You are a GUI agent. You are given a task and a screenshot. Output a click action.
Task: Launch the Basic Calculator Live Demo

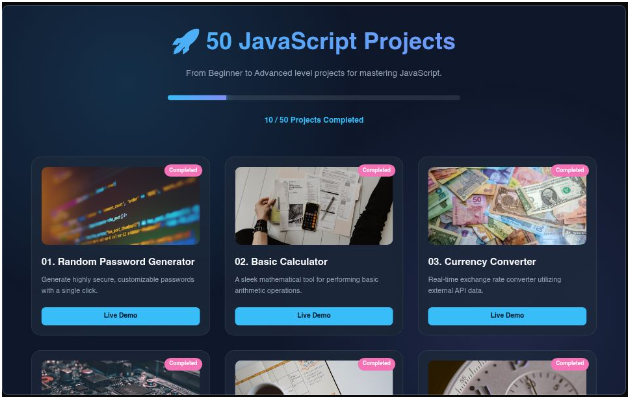(x=314, y=316)
